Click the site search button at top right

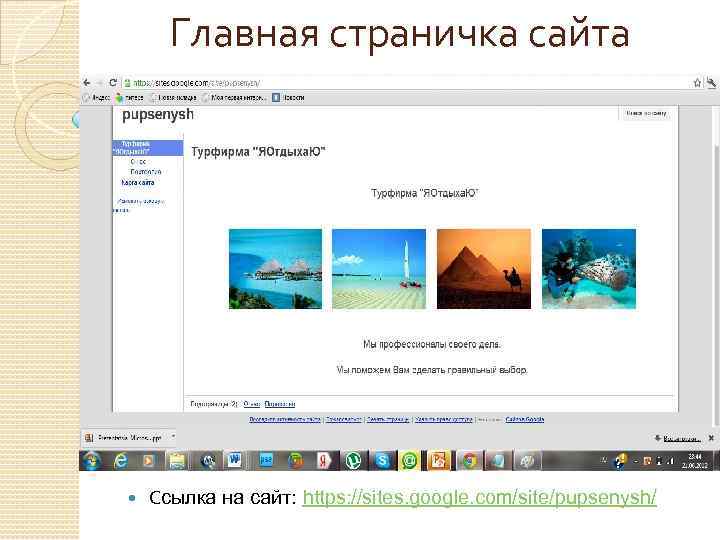point(646,113)
